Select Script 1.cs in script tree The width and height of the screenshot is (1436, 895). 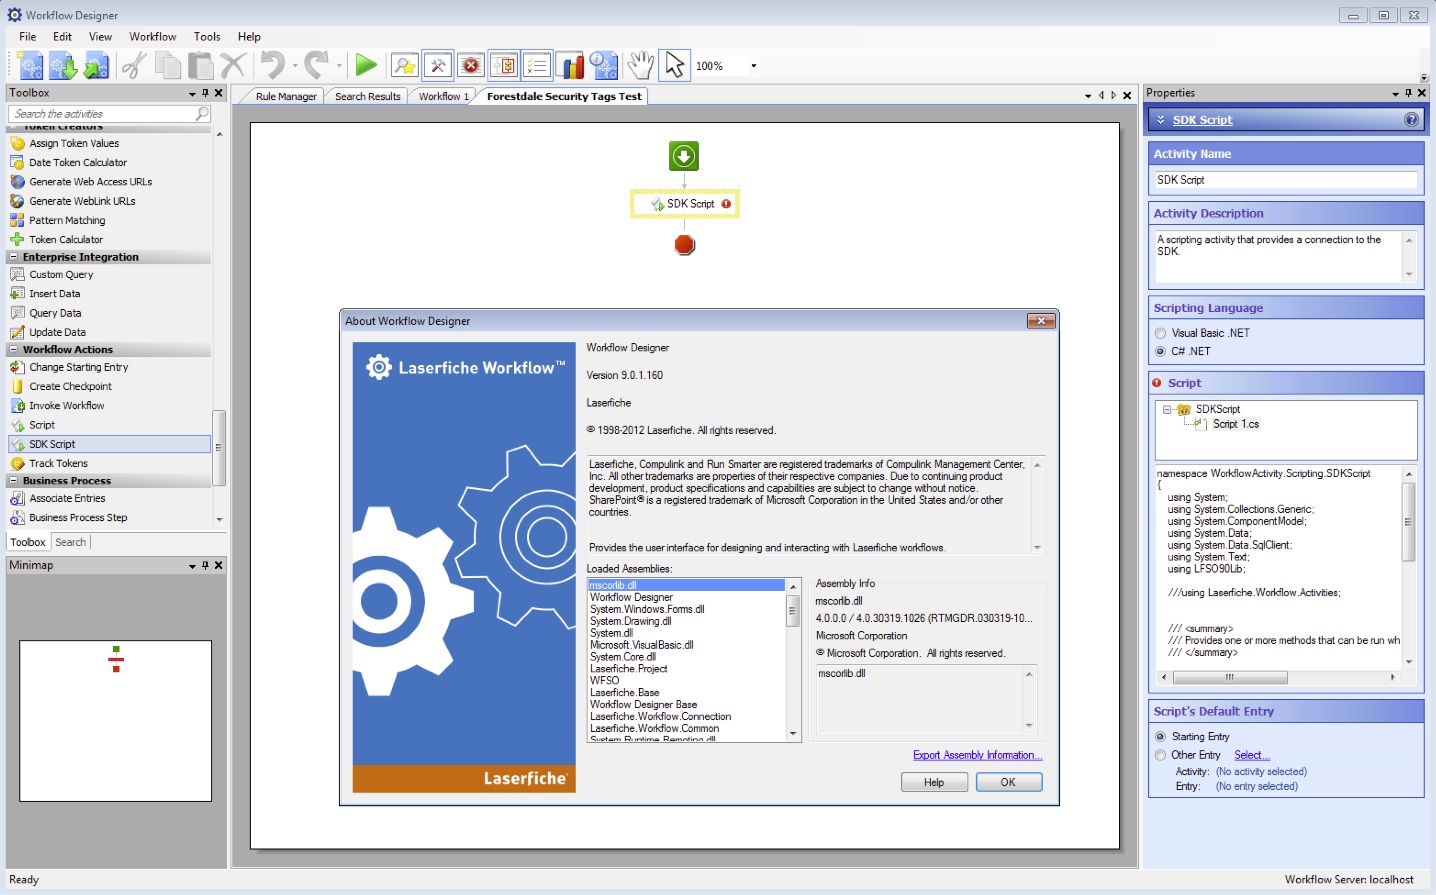pos(1236,424)
